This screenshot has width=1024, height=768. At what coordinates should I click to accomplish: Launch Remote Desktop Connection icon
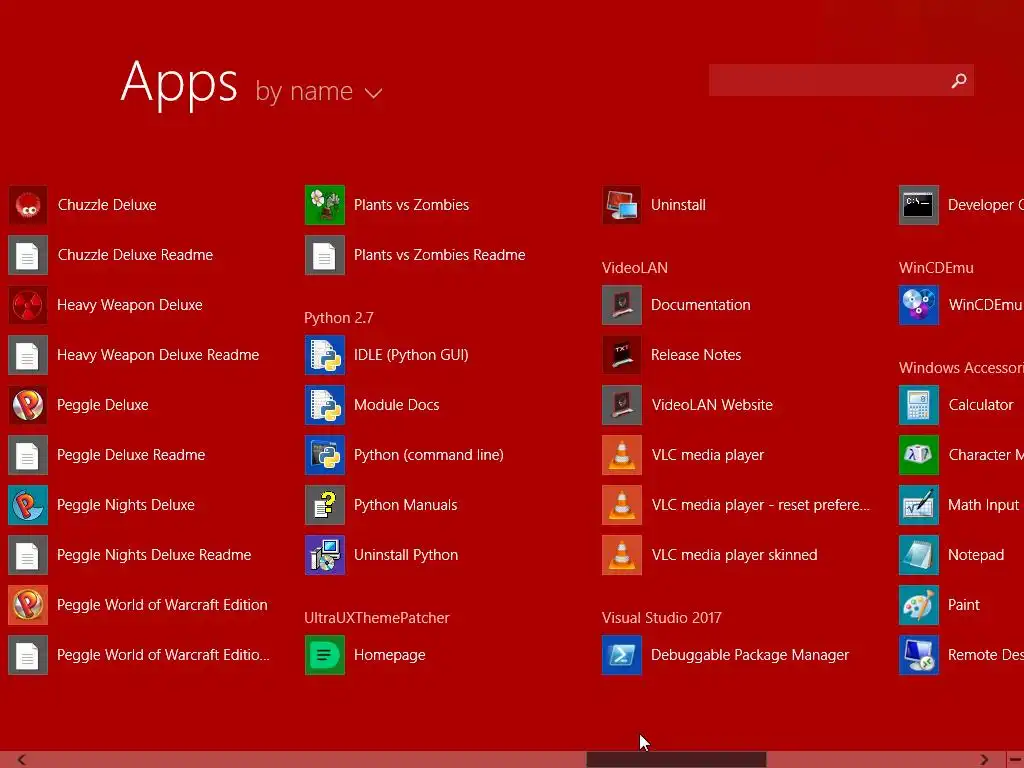[919, 655]
